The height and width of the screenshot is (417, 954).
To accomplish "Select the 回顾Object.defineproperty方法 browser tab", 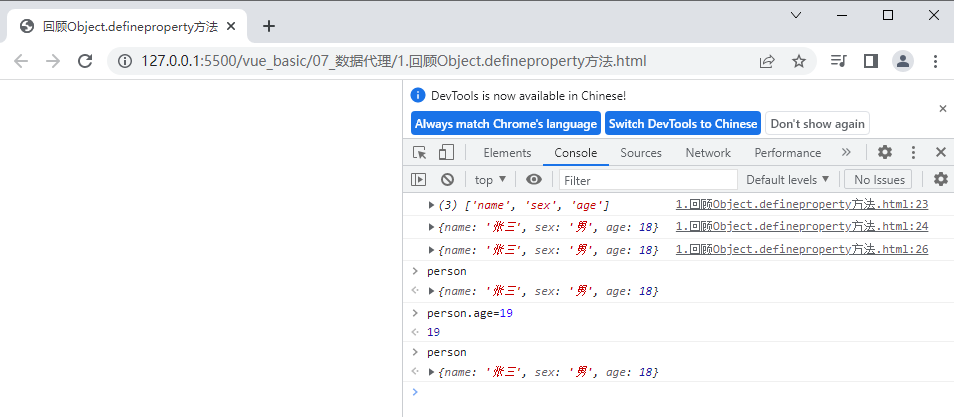I will pos(127,26).
